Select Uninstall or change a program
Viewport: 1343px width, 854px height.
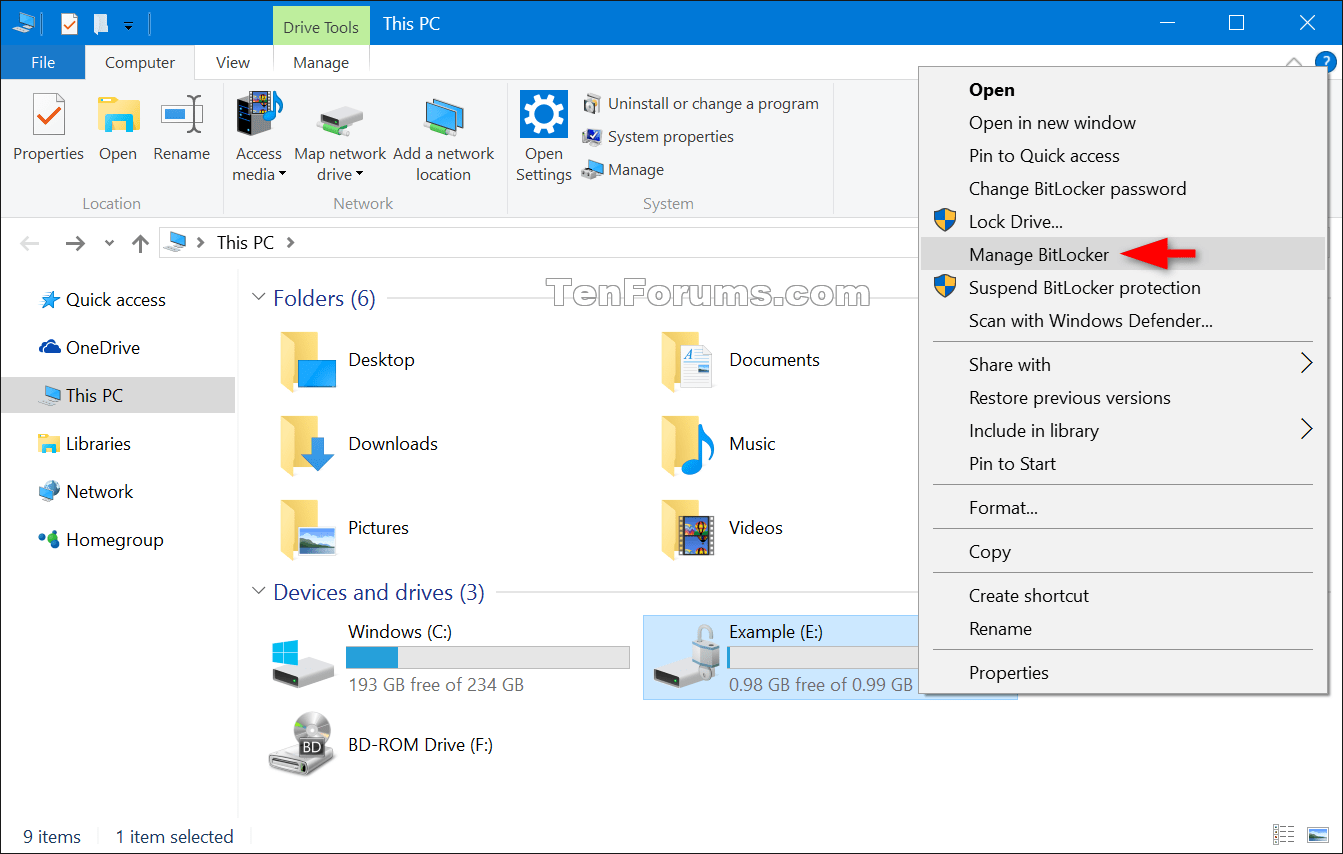(x=590, y=103)
